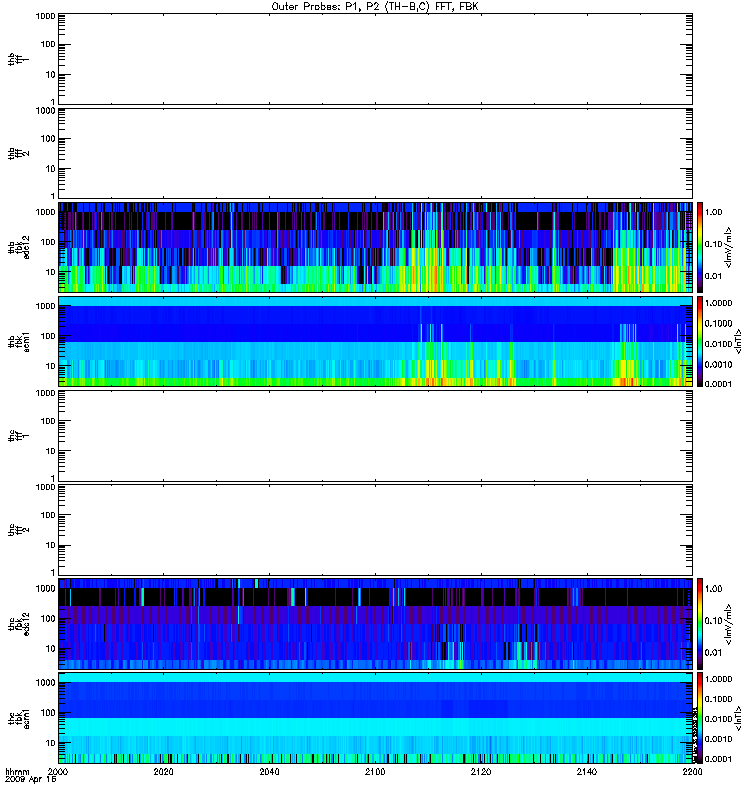This screenshot has height=800, width=750.
Task: Click the 100 y-tick of thb fbk scm1
Action: [x=48, y=336]
